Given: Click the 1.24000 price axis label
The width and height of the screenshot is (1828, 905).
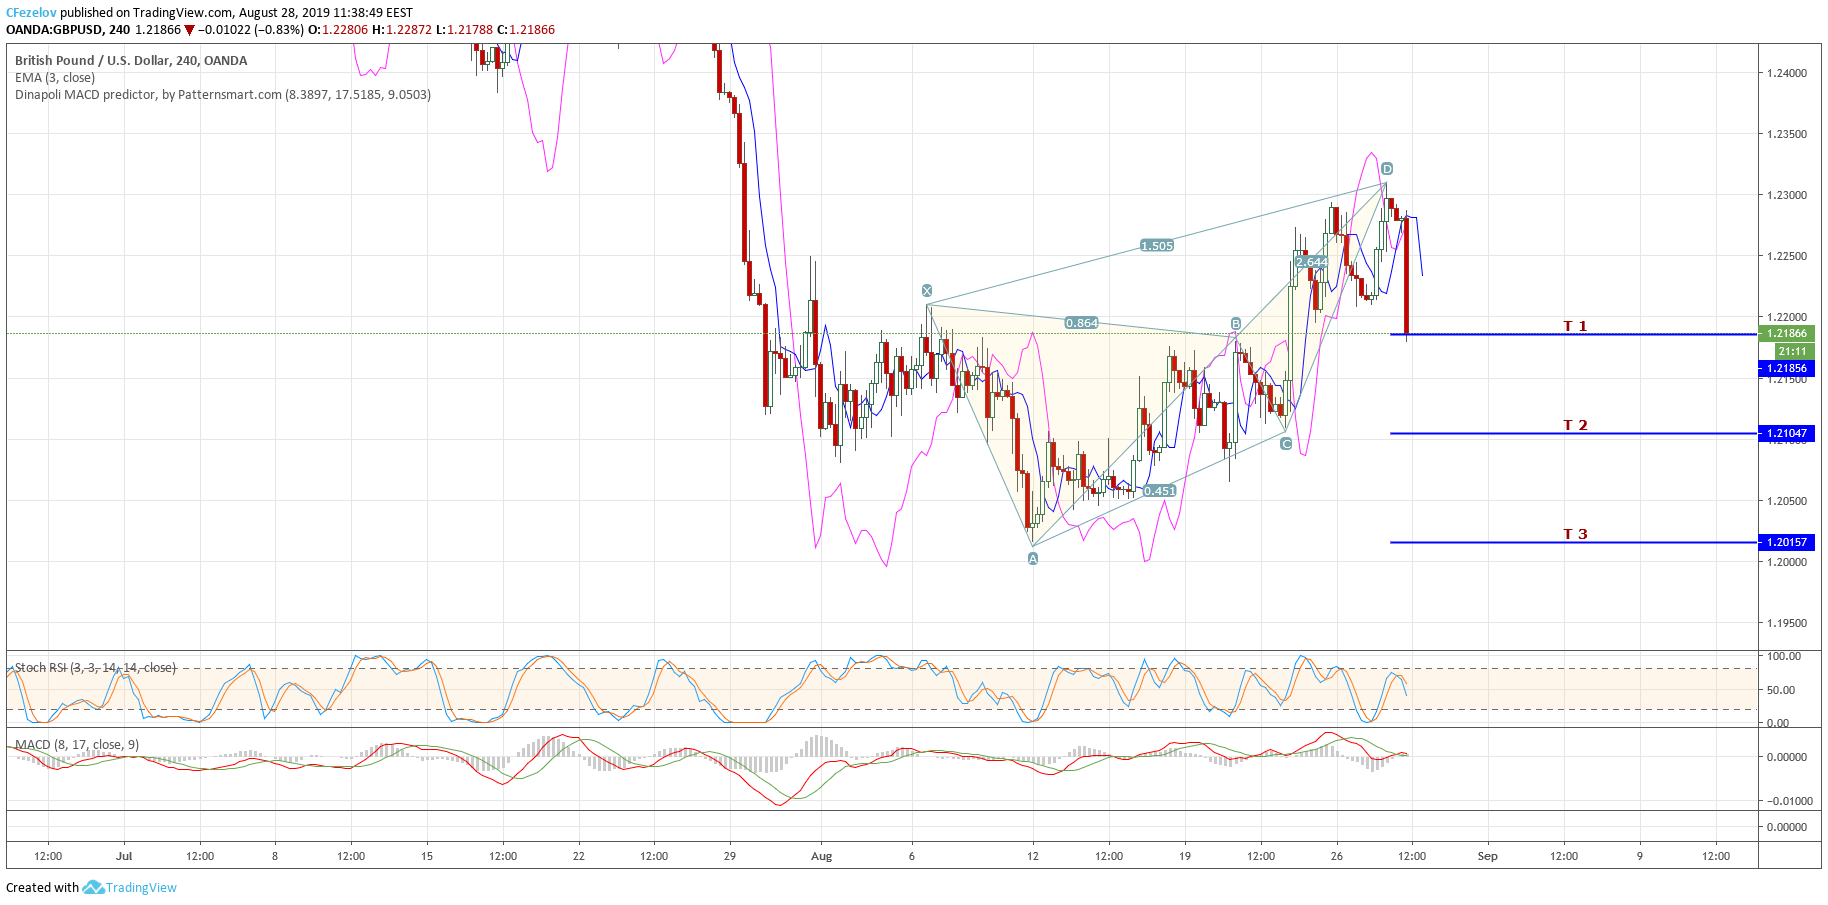Looking at the screenshot, I should [1787, 73].
